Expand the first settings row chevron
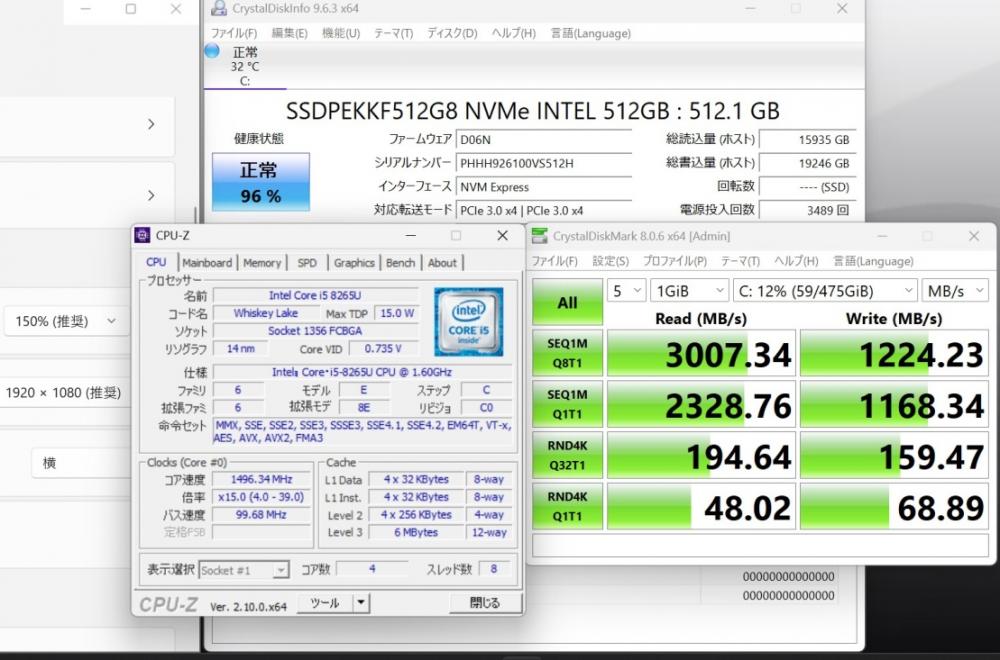 pos(151,124)
